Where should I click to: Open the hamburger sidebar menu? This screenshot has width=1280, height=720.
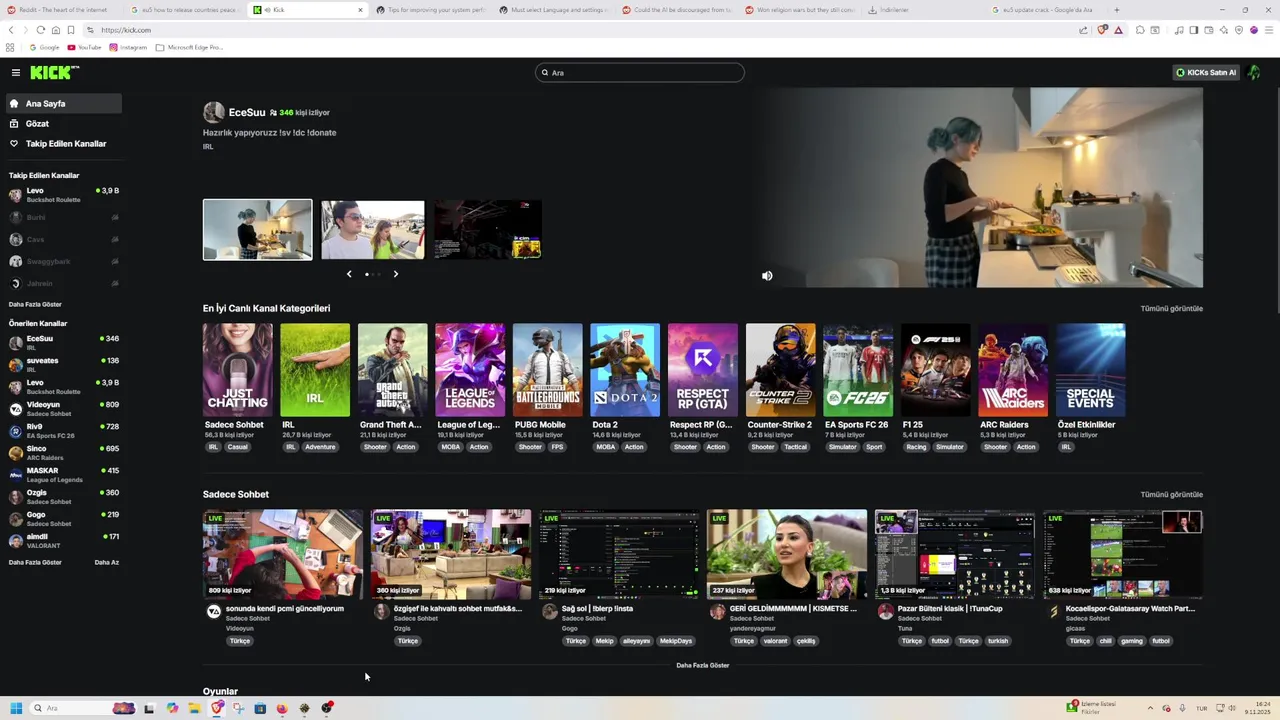click(16, 72)
